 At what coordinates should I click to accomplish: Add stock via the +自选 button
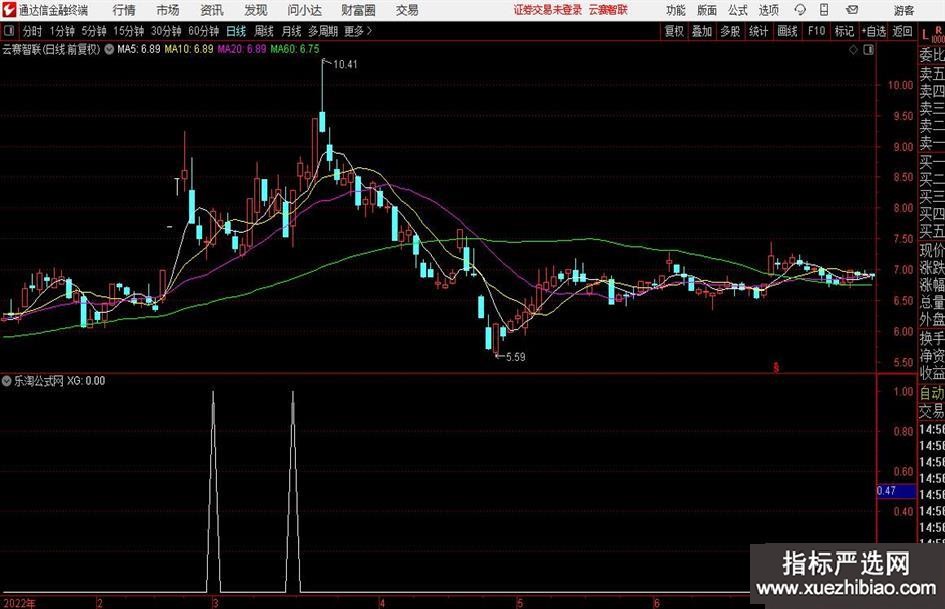click(x=873, y=31)
